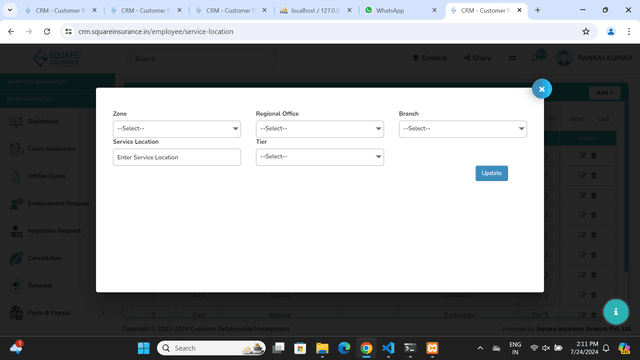Viewport: 640px width, 360px height.
Task: Click the taskbar Search box
Action: click(211, 348)
